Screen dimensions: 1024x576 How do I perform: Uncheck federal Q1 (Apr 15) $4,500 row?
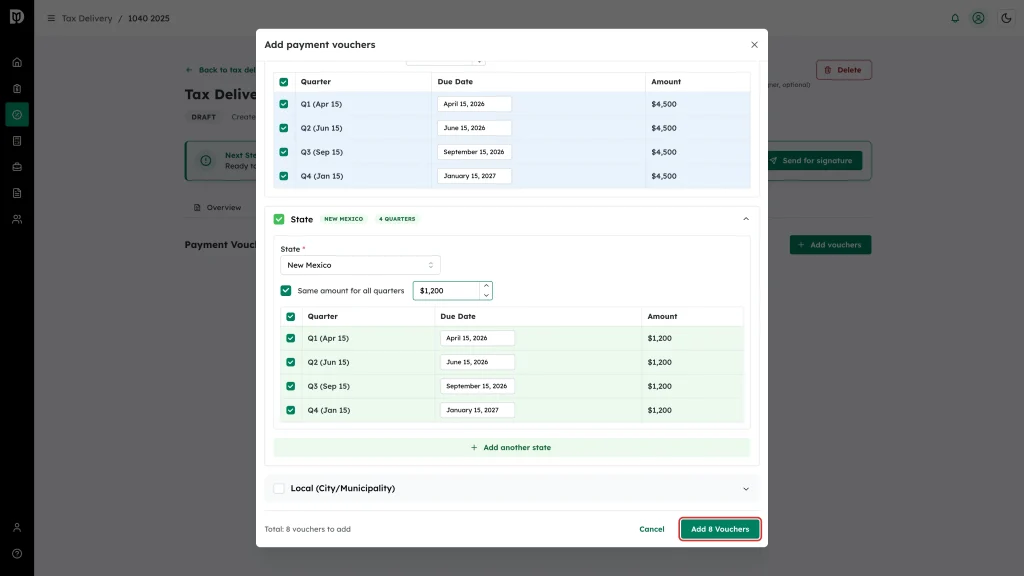(283, 104)
